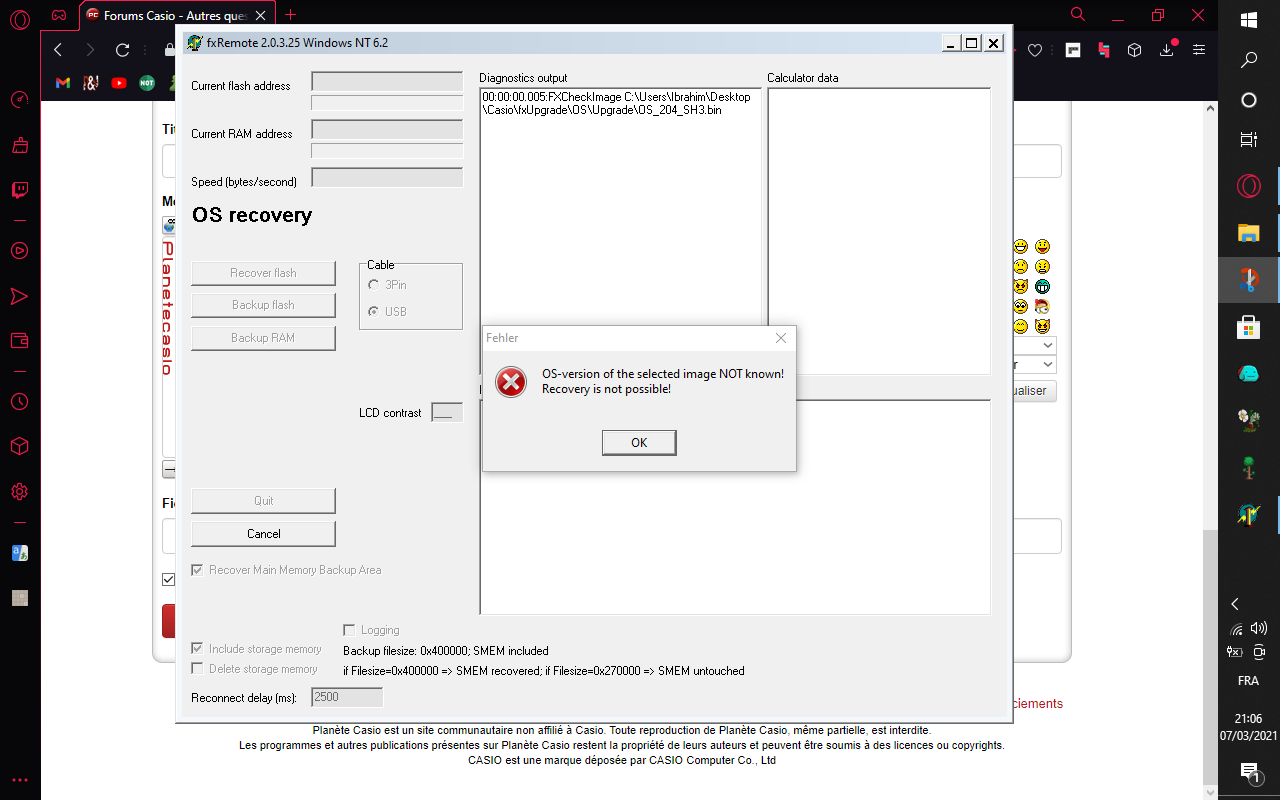The height and width of the screenshot is (800, 1280).
Task: Show hidden tray icons chevron
Action: [x=1235, y=604]
